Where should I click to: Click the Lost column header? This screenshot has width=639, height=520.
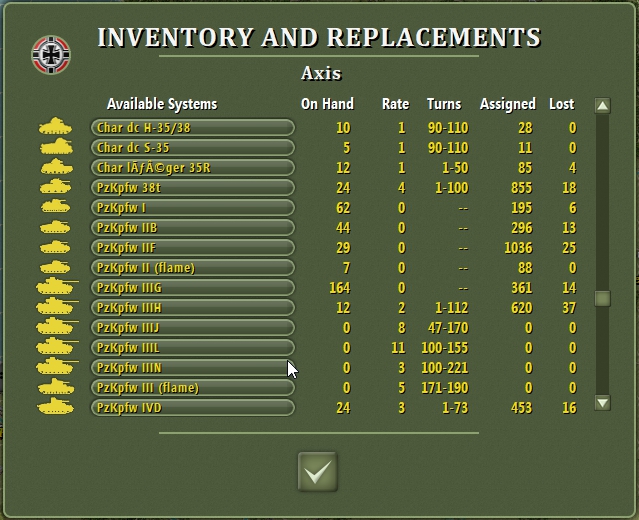[562, 104]
